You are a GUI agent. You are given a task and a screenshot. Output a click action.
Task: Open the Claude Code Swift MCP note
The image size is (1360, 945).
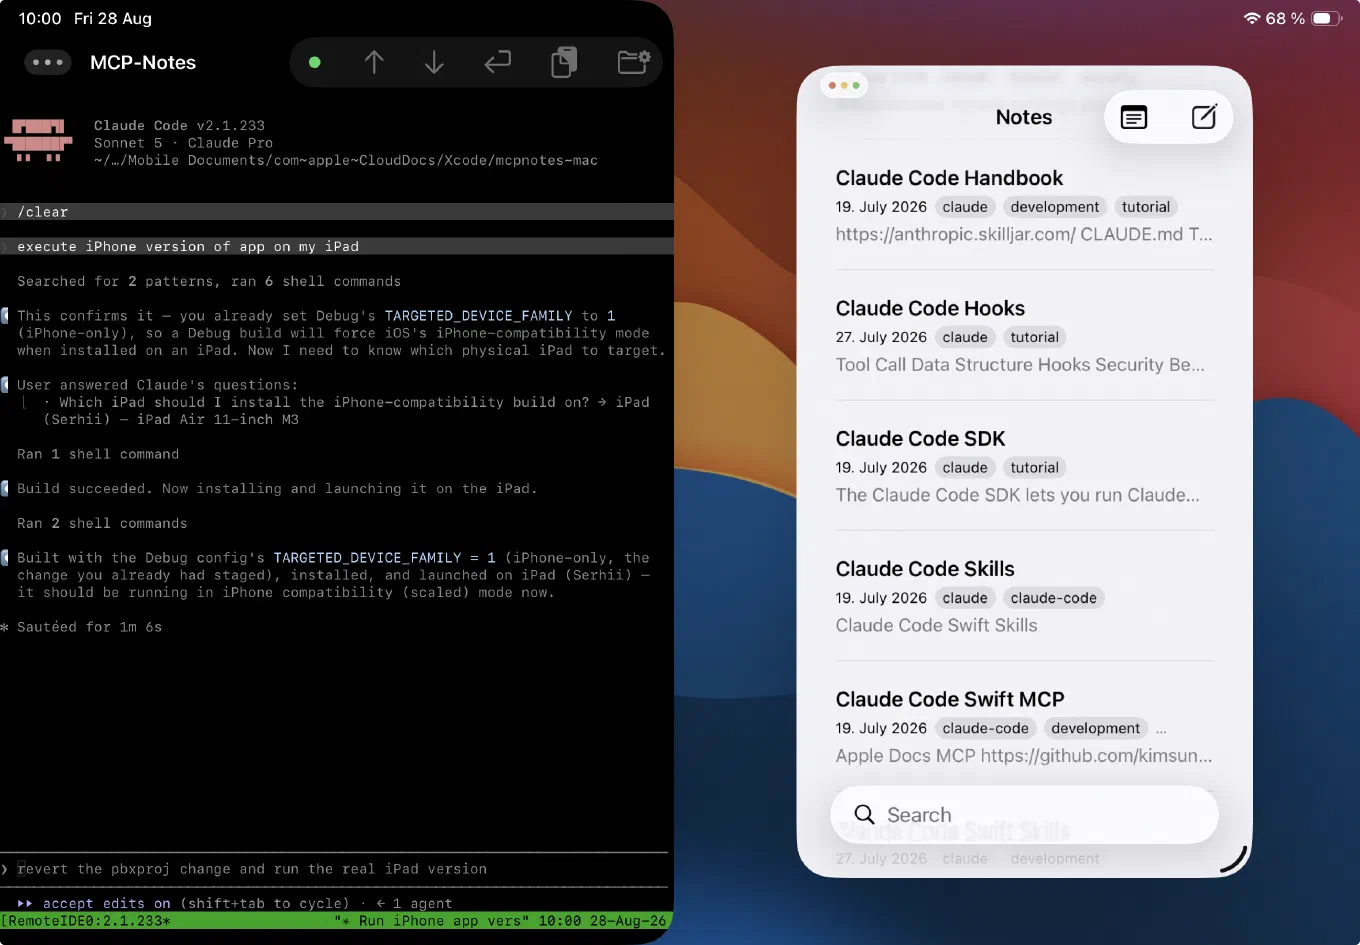click(1024, 727)
